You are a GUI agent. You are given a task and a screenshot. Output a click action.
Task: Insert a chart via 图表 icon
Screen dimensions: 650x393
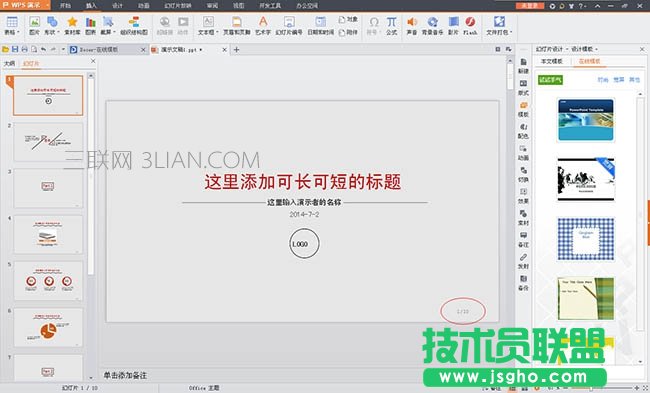(x=90, y=22)
